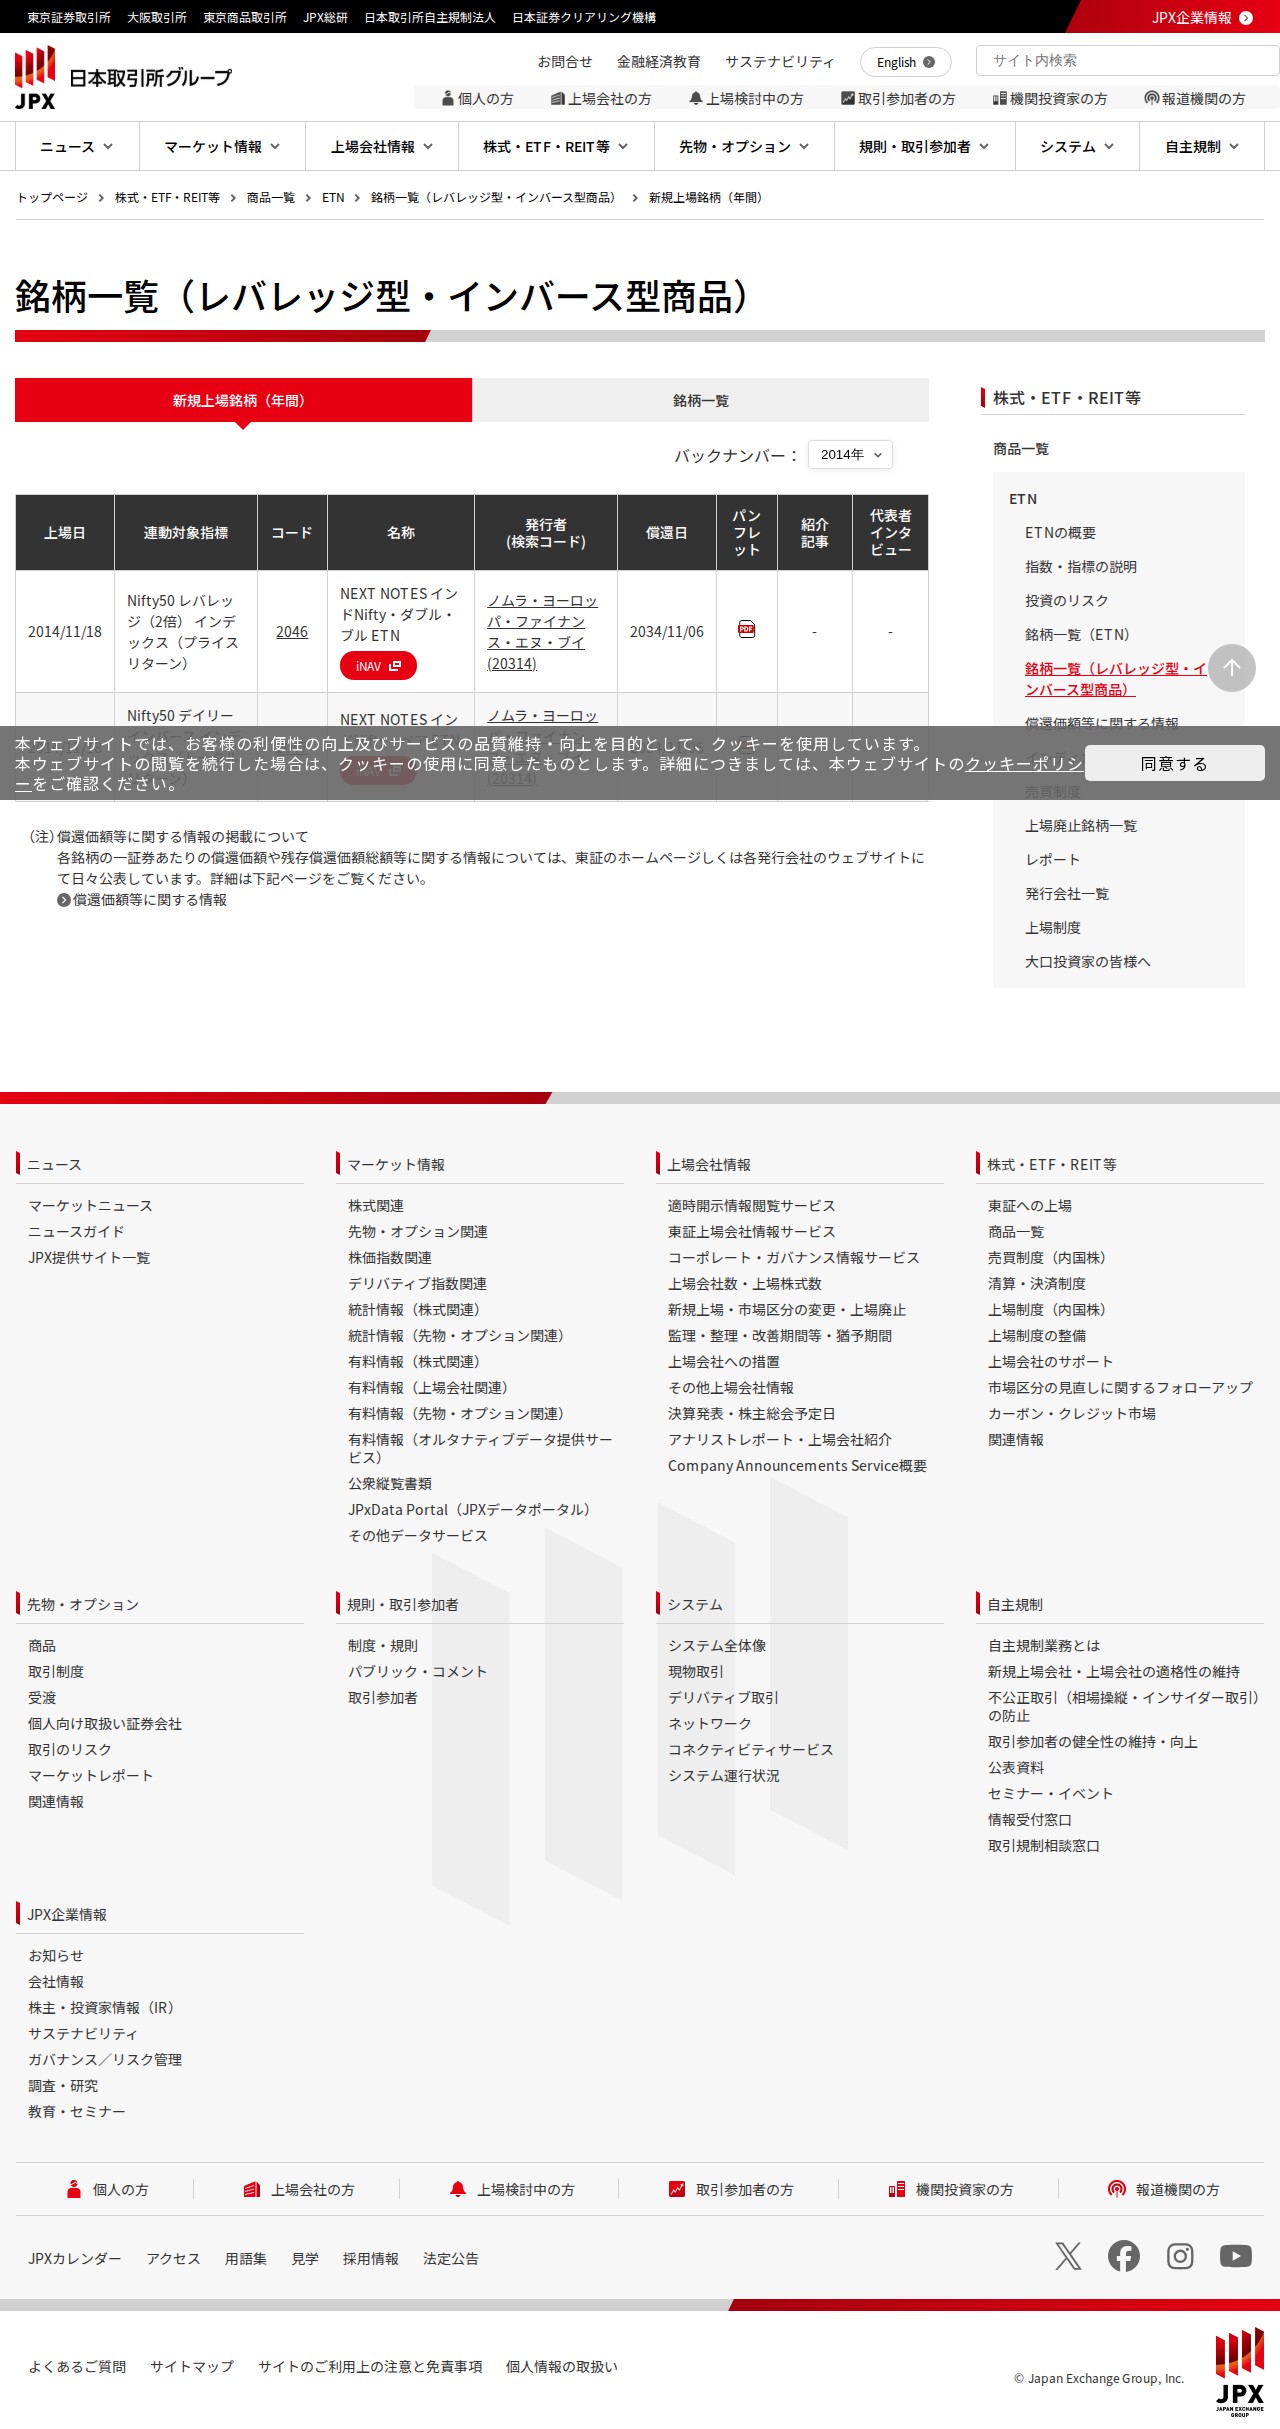Click the ETN breadcrumb link
The height and width of the screenshot is (2429, 1280).
pos(333,198)
